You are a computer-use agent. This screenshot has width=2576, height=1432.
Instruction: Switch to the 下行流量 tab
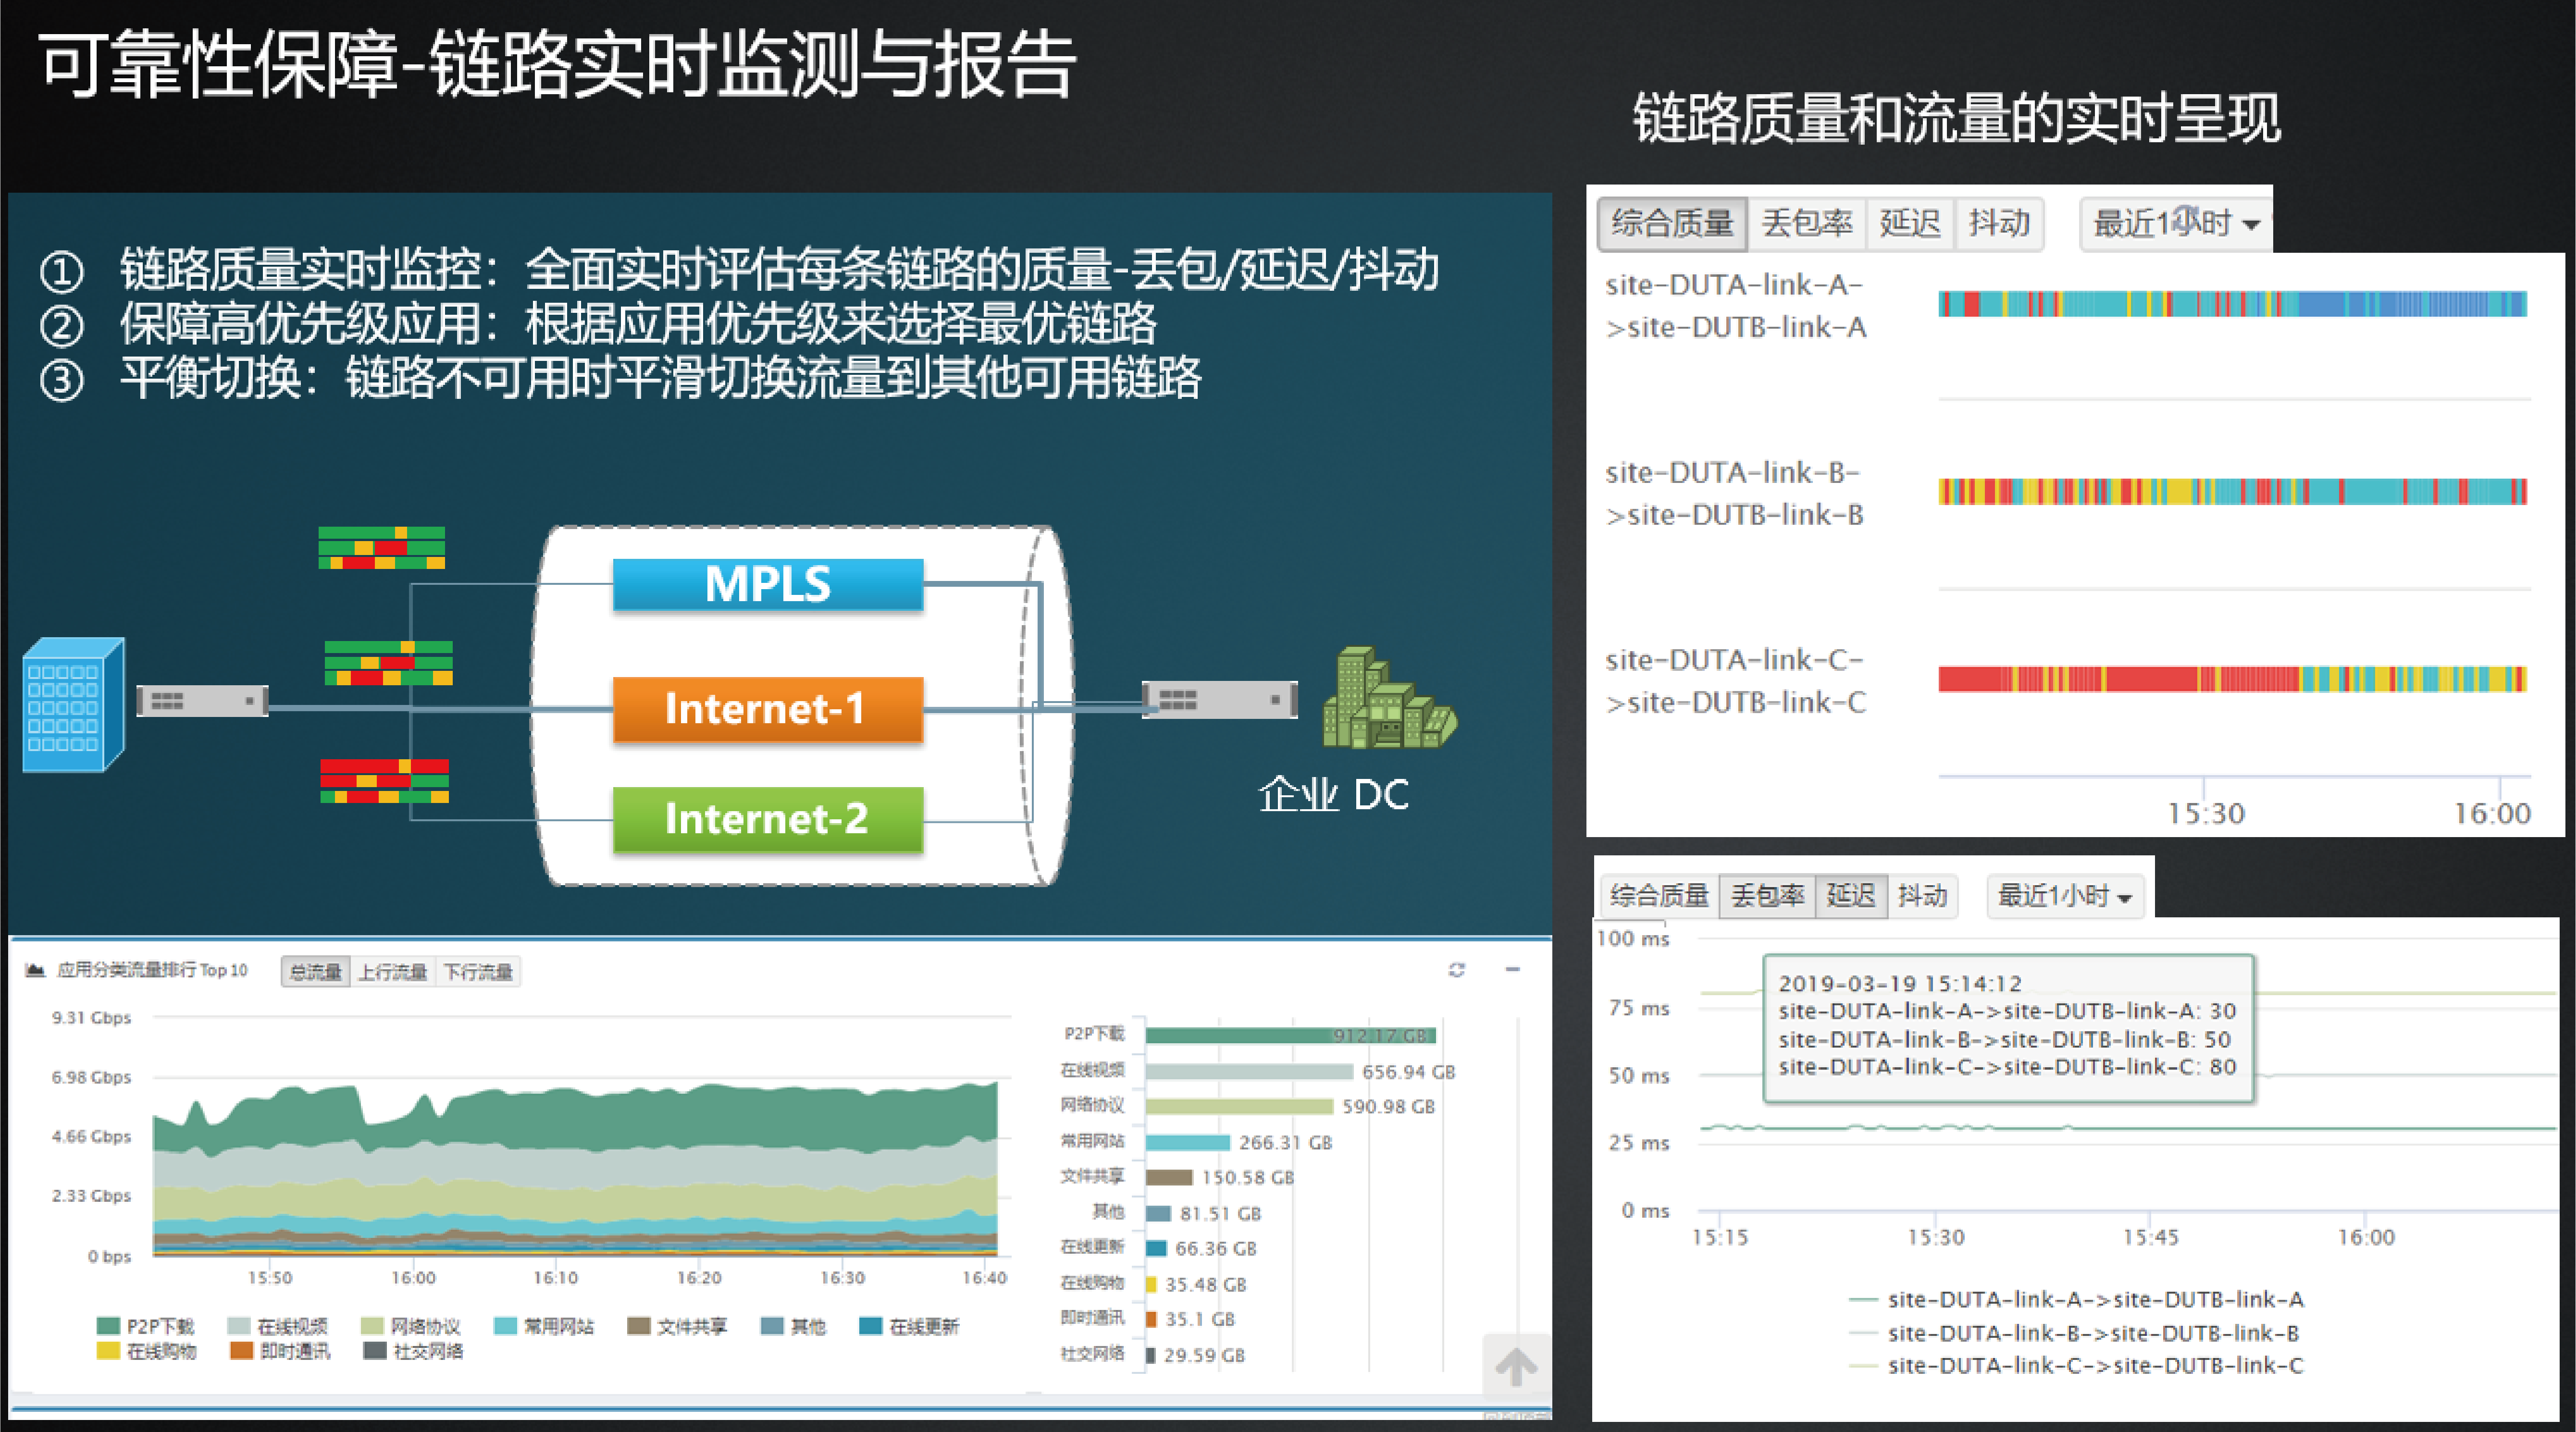pos(478,972)
